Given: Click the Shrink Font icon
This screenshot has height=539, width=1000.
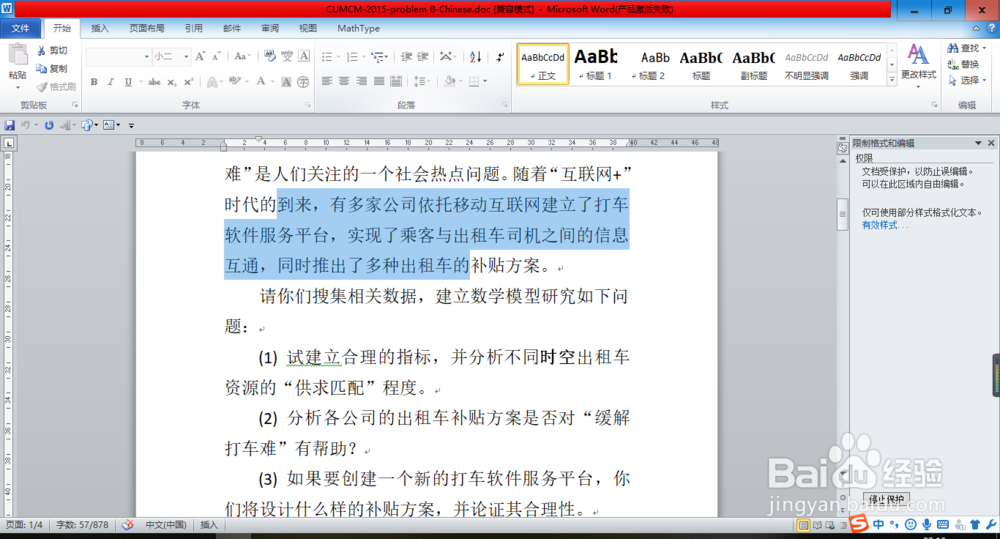Looking at the screenshot, I should point(217,56).
